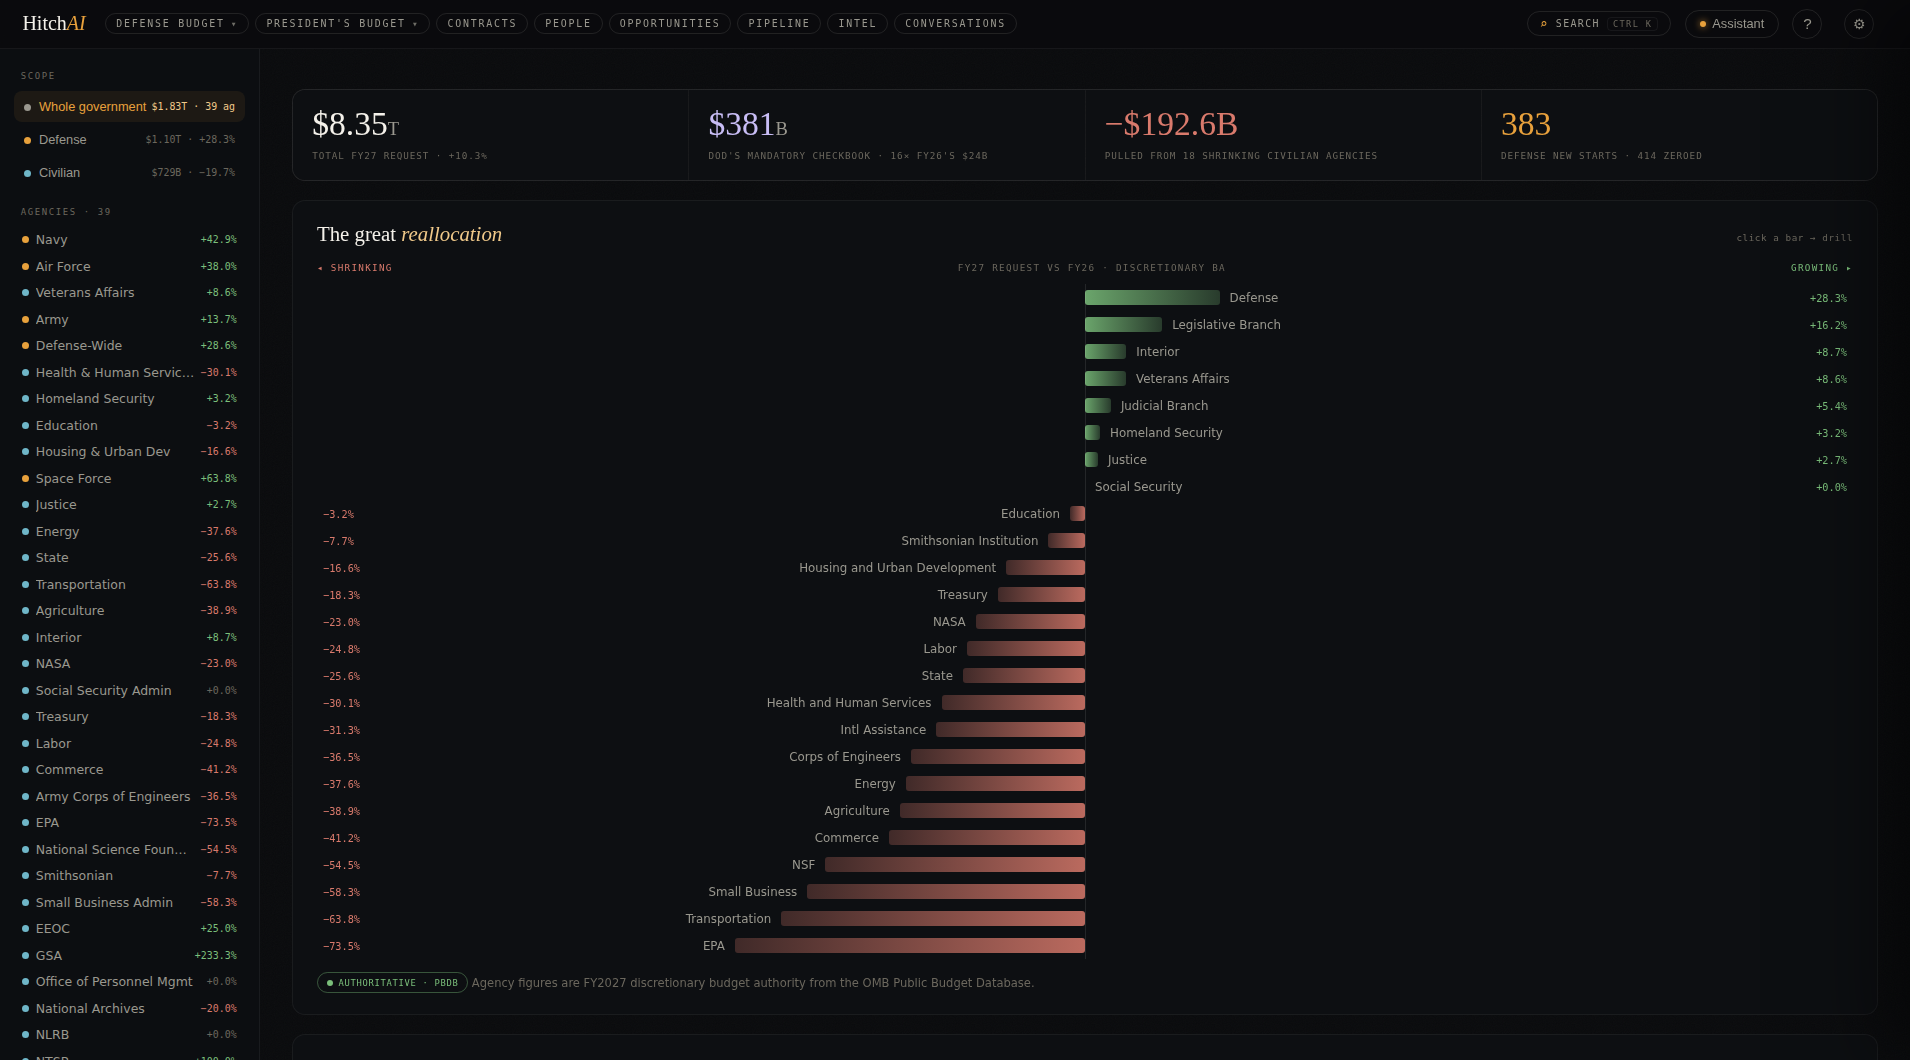Select Health & Human Services sidebar row

click(x=129, y=373)
